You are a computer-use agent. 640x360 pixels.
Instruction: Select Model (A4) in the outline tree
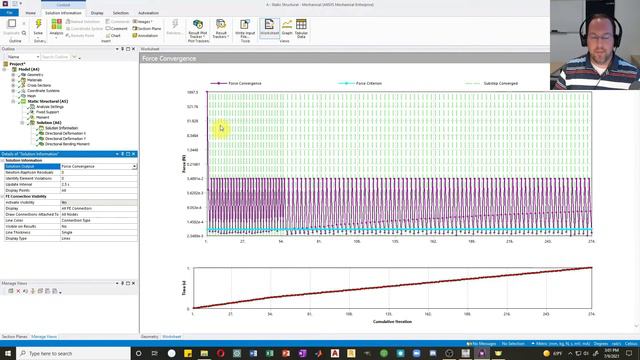(29, 69)
